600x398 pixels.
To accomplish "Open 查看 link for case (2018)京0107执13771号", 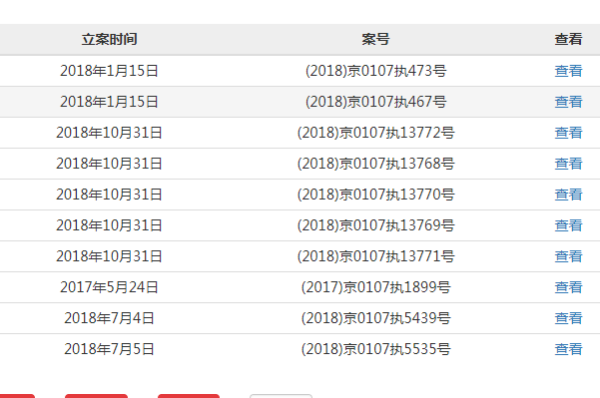I will [569, 256].
